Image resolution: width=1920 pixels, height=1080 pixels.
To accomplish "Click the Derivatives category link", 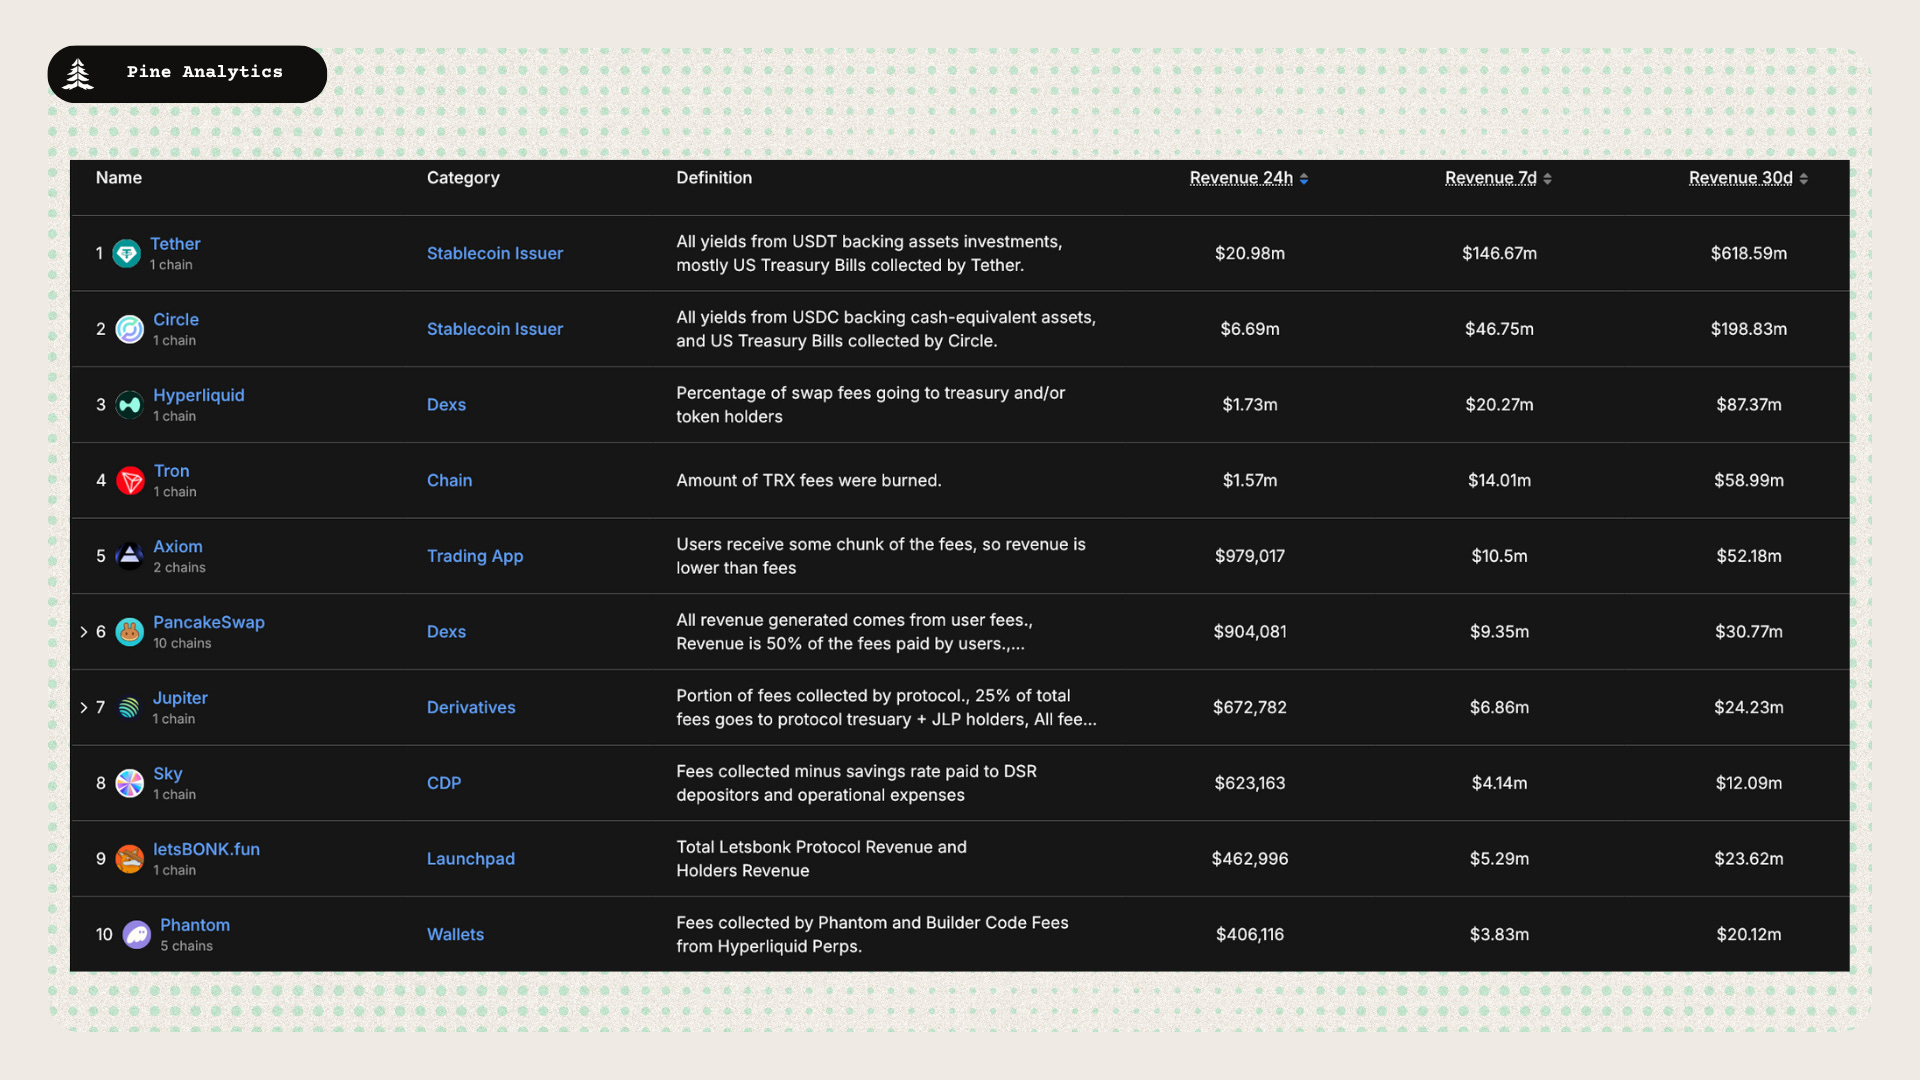I will pos(471,708).
